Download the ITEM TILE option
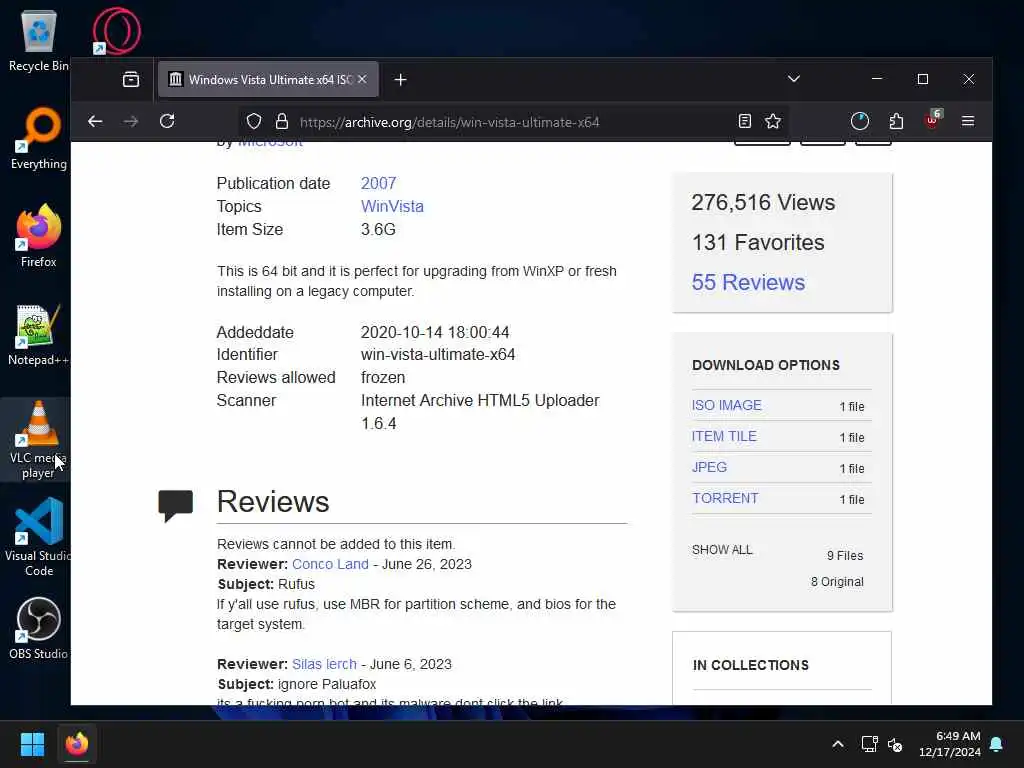Image resolution: width=1024 pixels, height=768 pixels. (724, 436)
